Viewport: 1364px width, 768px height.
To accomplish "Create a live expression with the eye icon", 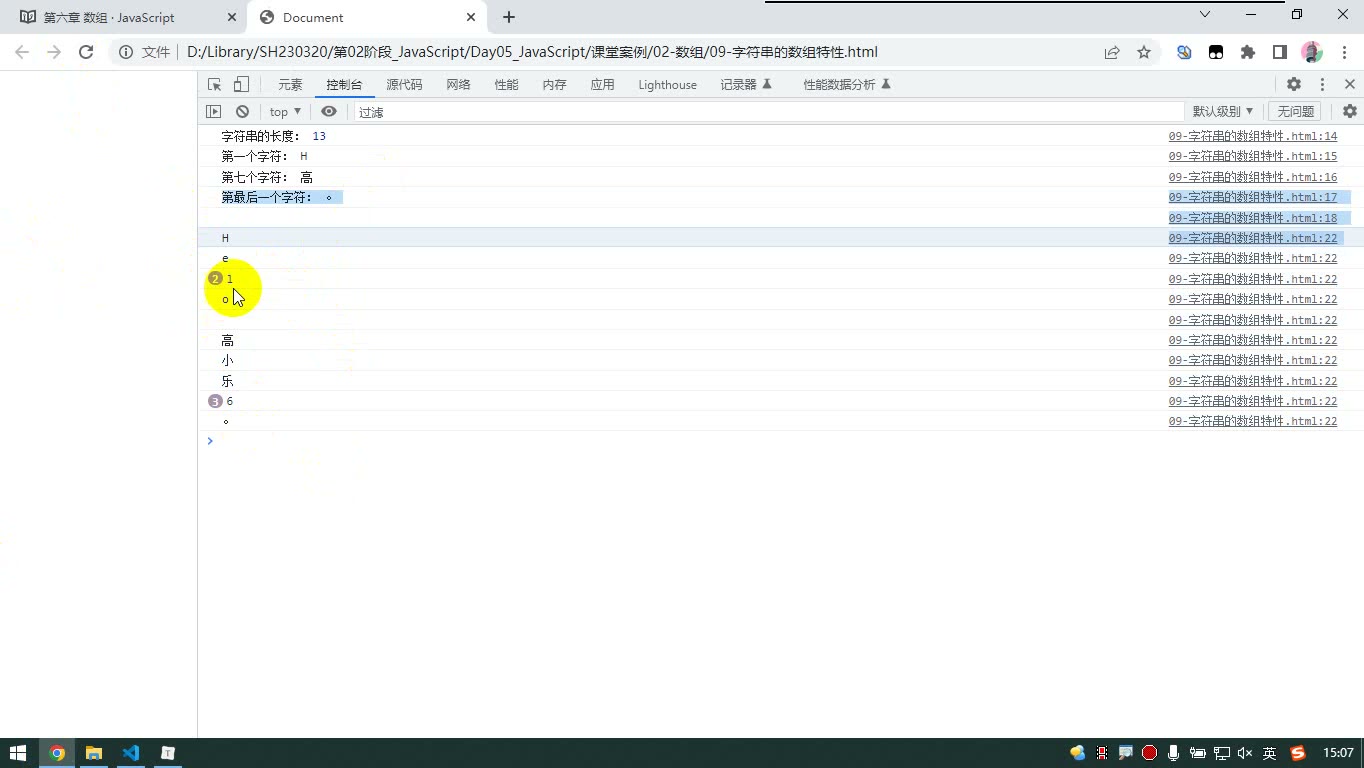I will pyautogui.click(x=329, y=112).
